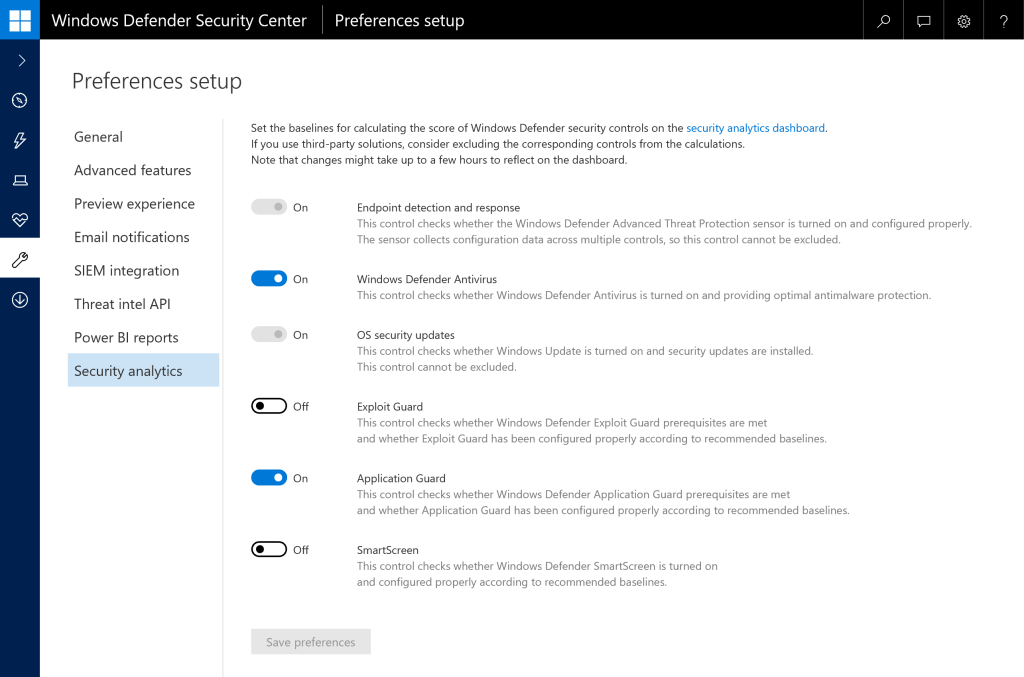Open the lightning bolt alerts icon
The image size is (1024, 677).
[x=20, y=140]
